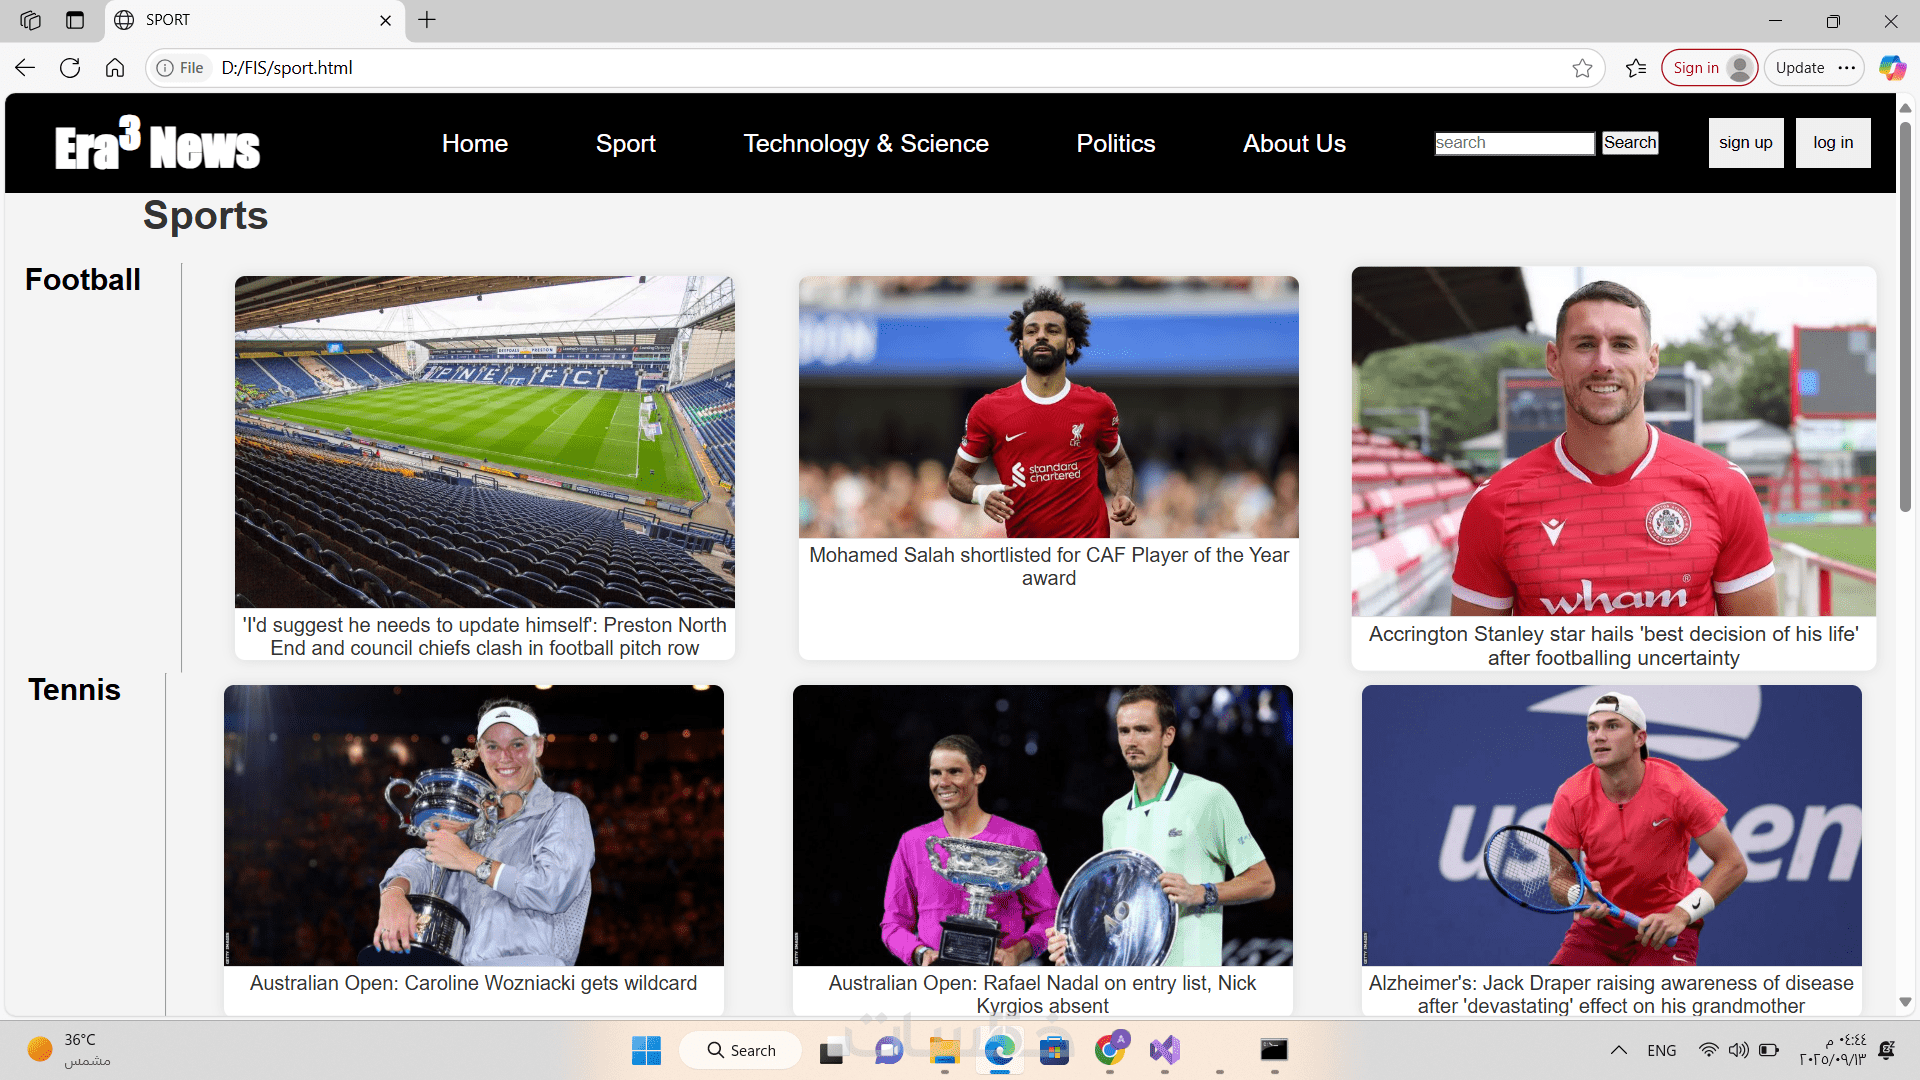Click into the site search field

coord(1514,143)
